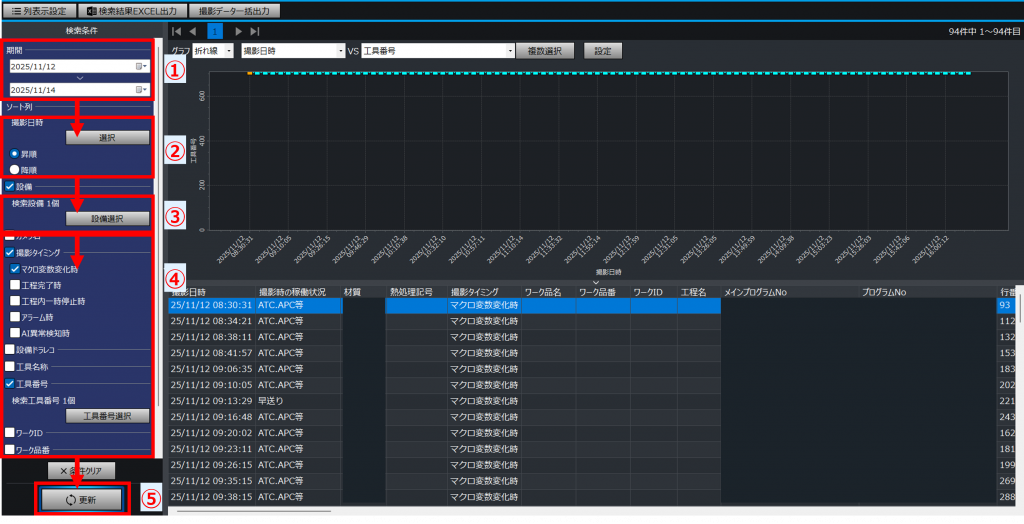
Task: Go to previous results page
Action: [x=194, y=32]
